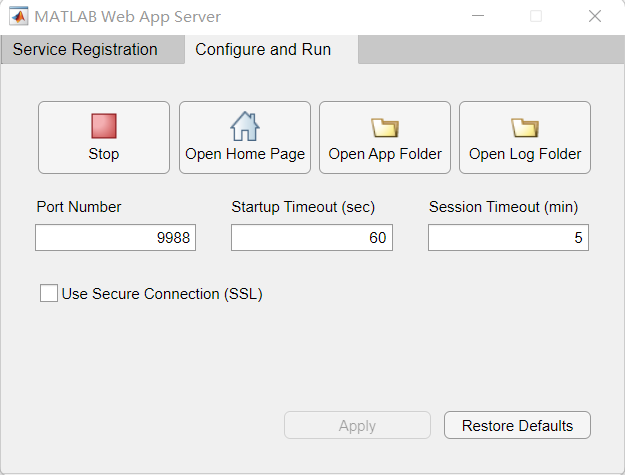Minimize the MATLAB Web App Server window

[x=478, y=16]
